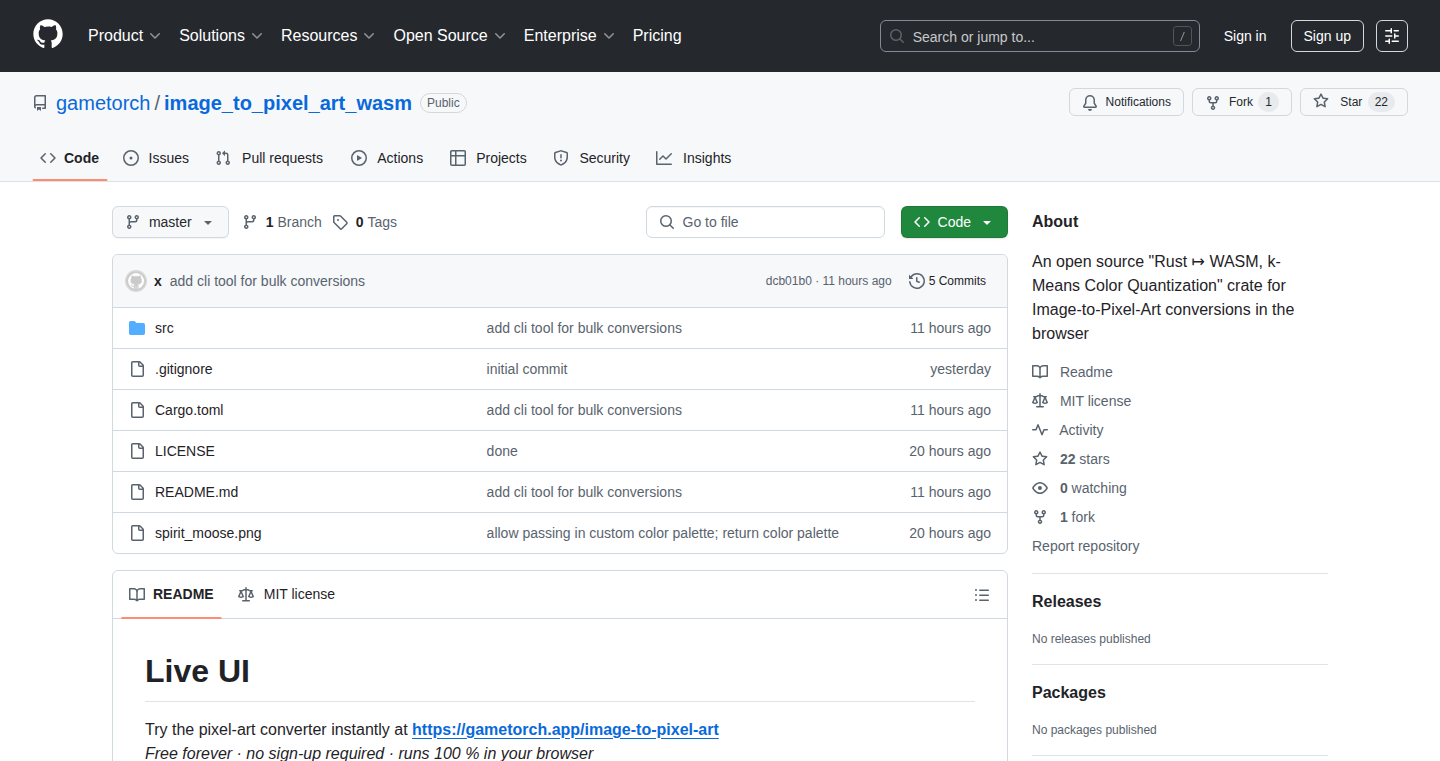Star this repository

click(1353, 102)
